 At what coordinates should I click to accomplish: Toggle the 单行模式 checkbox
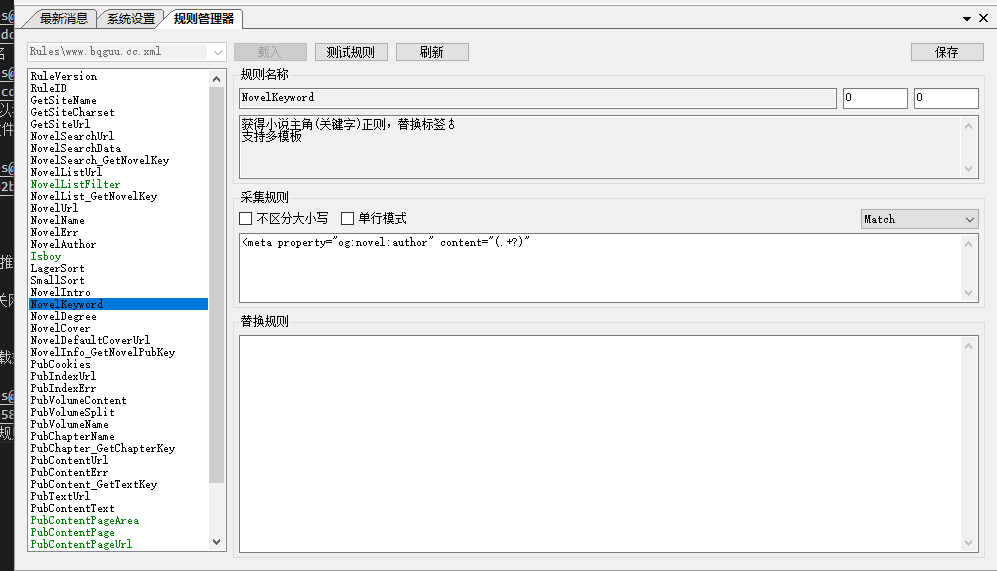point(348,219)
